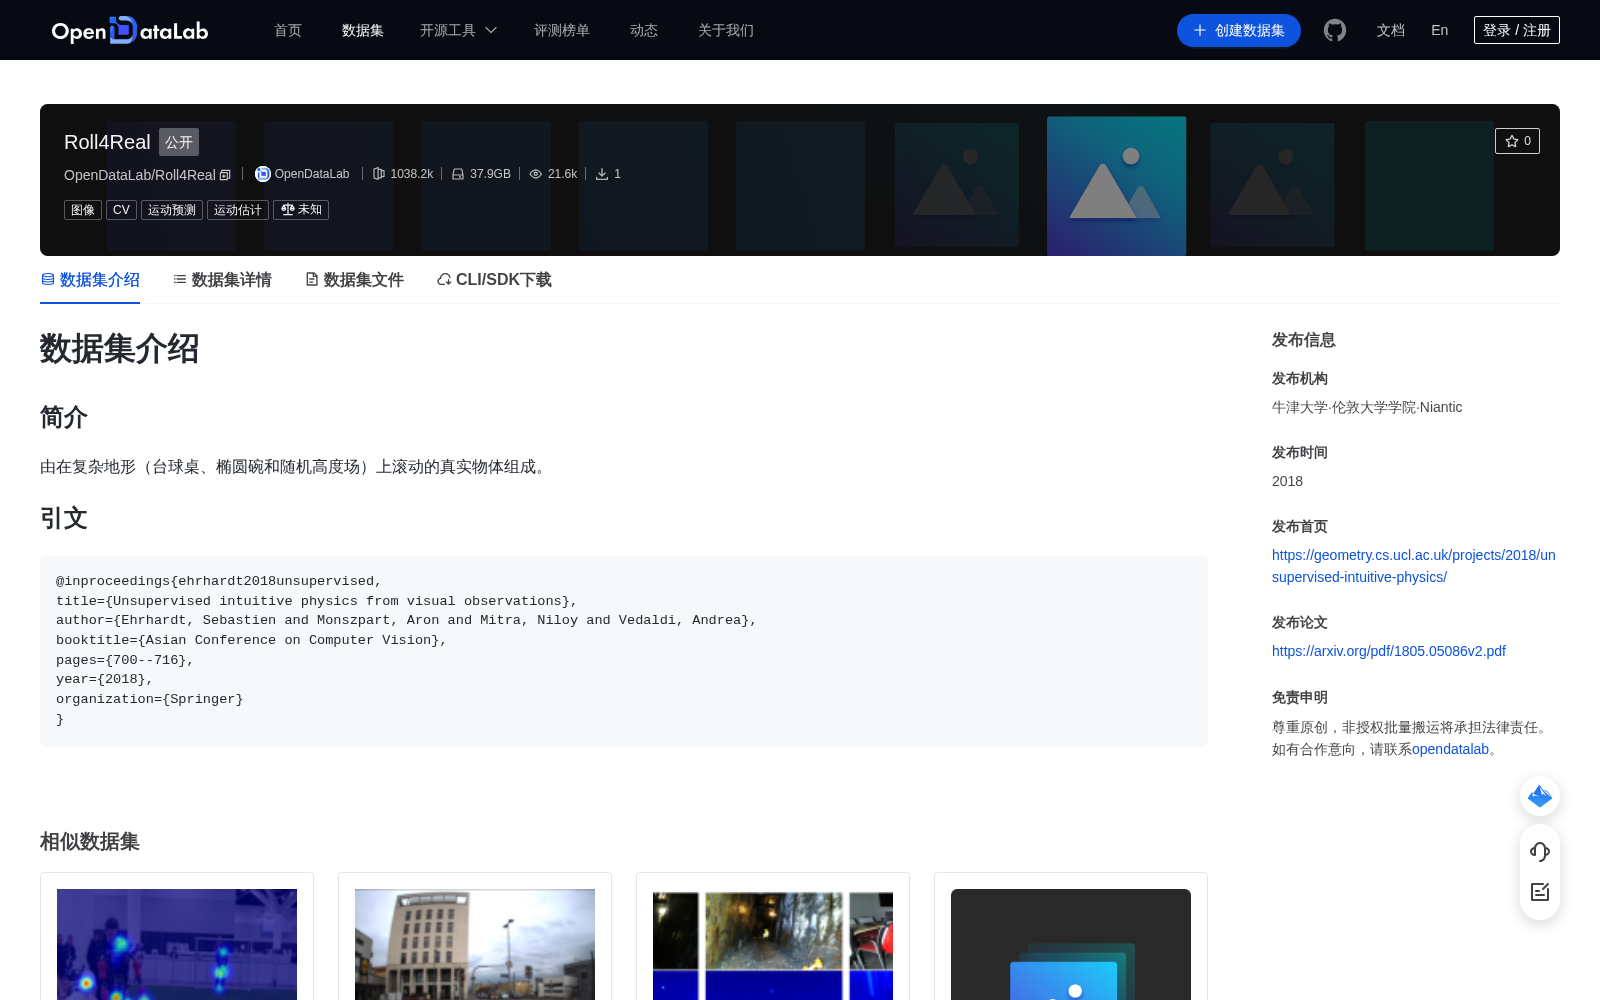The width and height of the screenshot is (1600, 1000).
Task: Click the 登录 / 注册 button
Action: point(1517,30)
